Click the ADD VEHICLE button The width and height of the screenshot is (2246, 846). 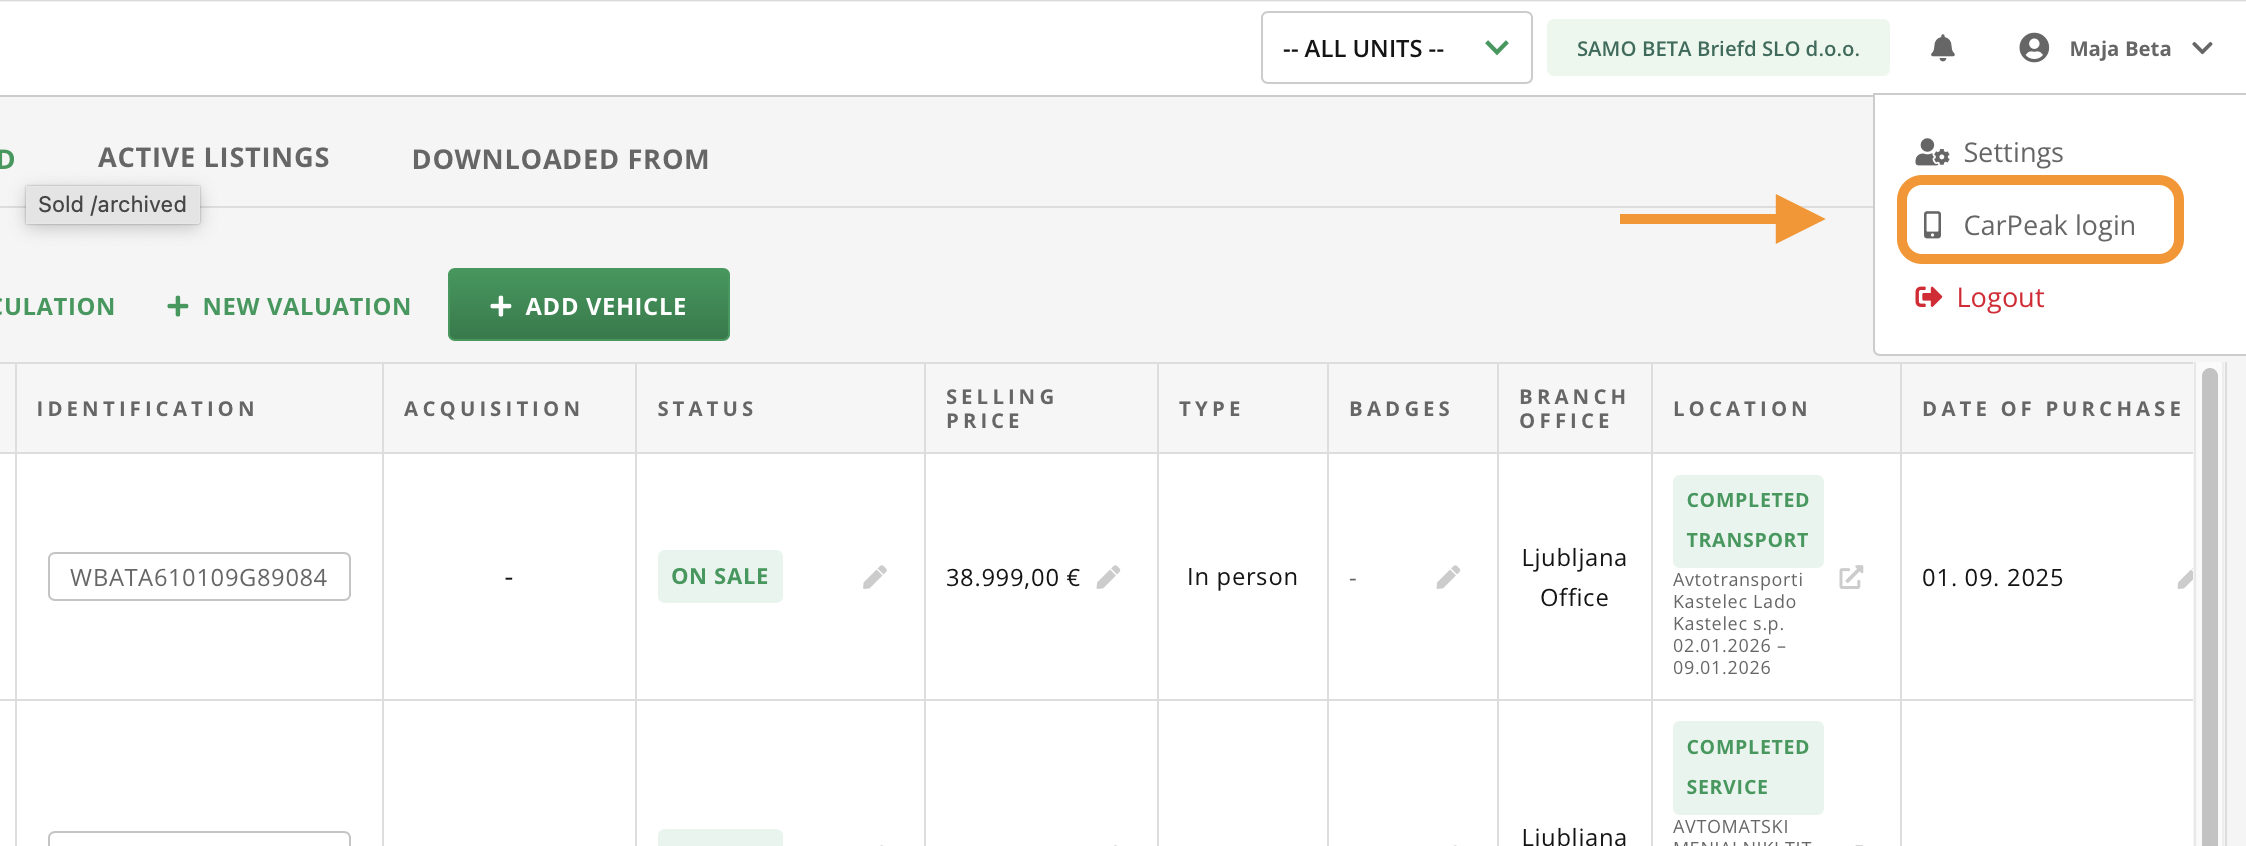click(x=588, y=305)
